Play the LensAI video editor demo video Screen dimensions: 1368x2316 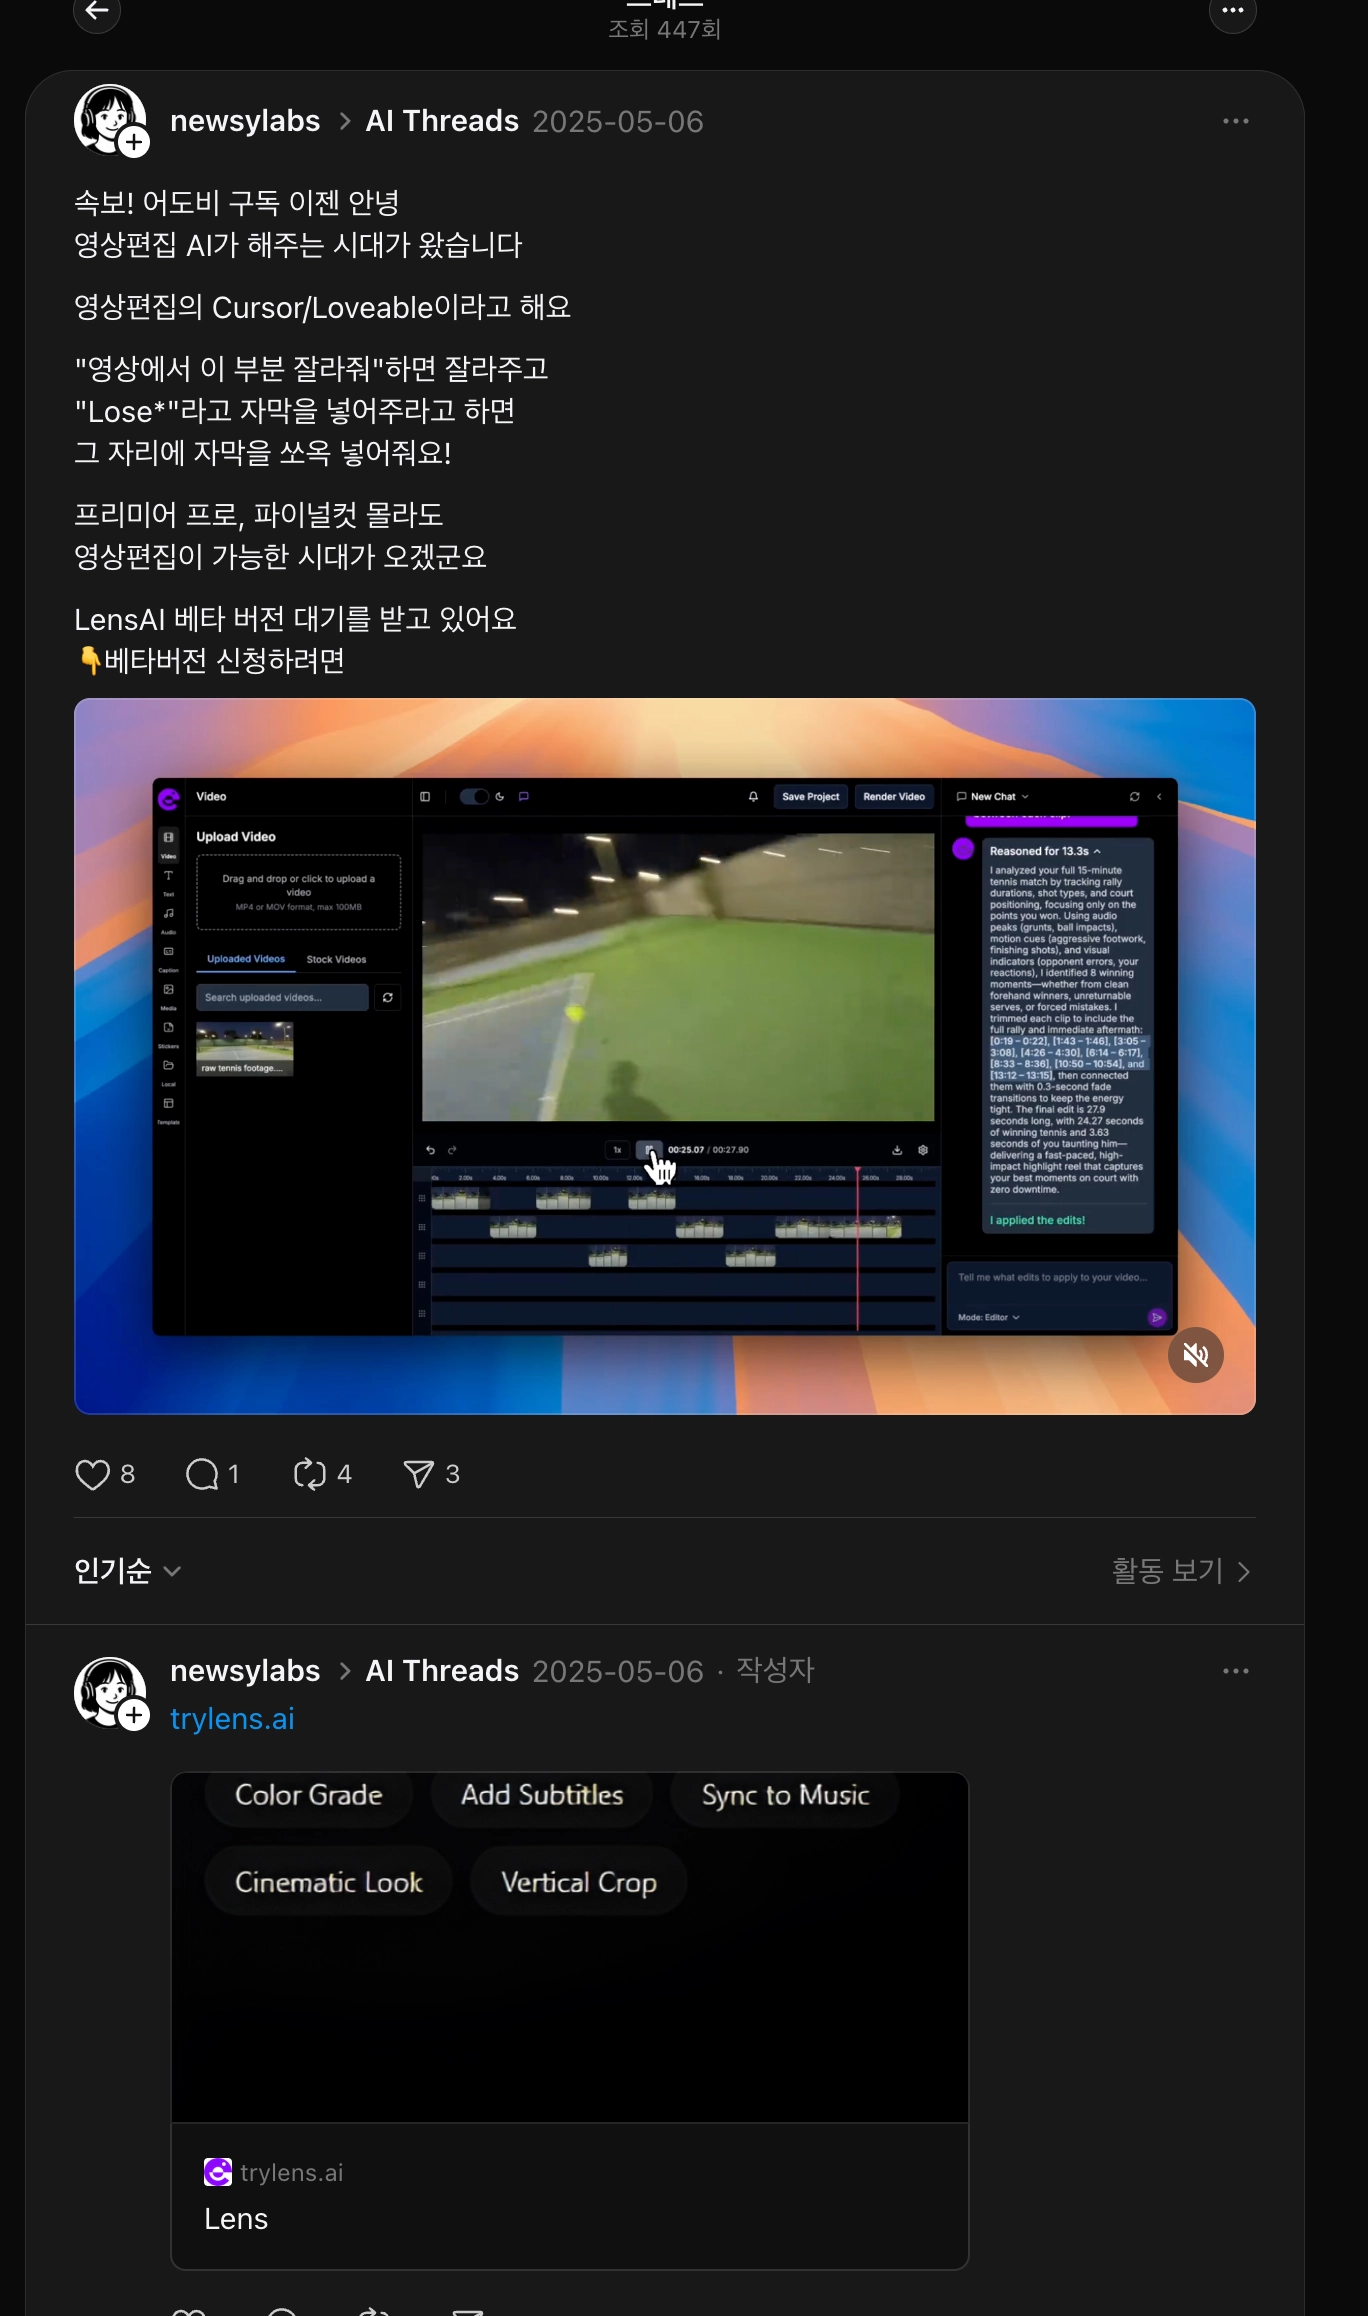(665, 1056)
